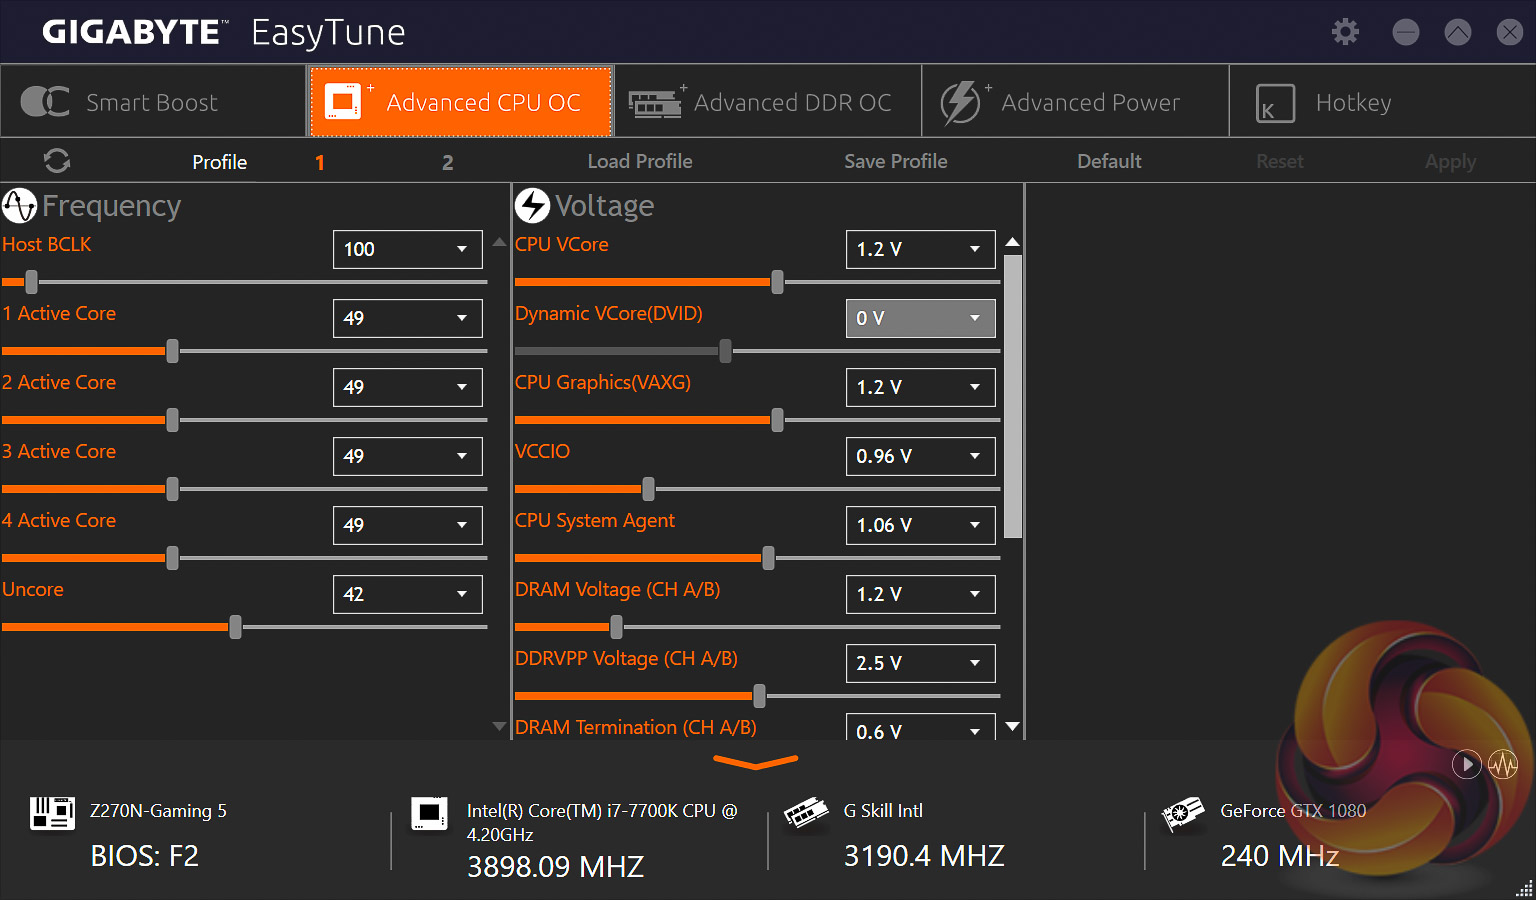Image resolution: width=1536 pixels, height=900 pixels.
Task: Click the settings gear icon
Action: click(1345, 32)
